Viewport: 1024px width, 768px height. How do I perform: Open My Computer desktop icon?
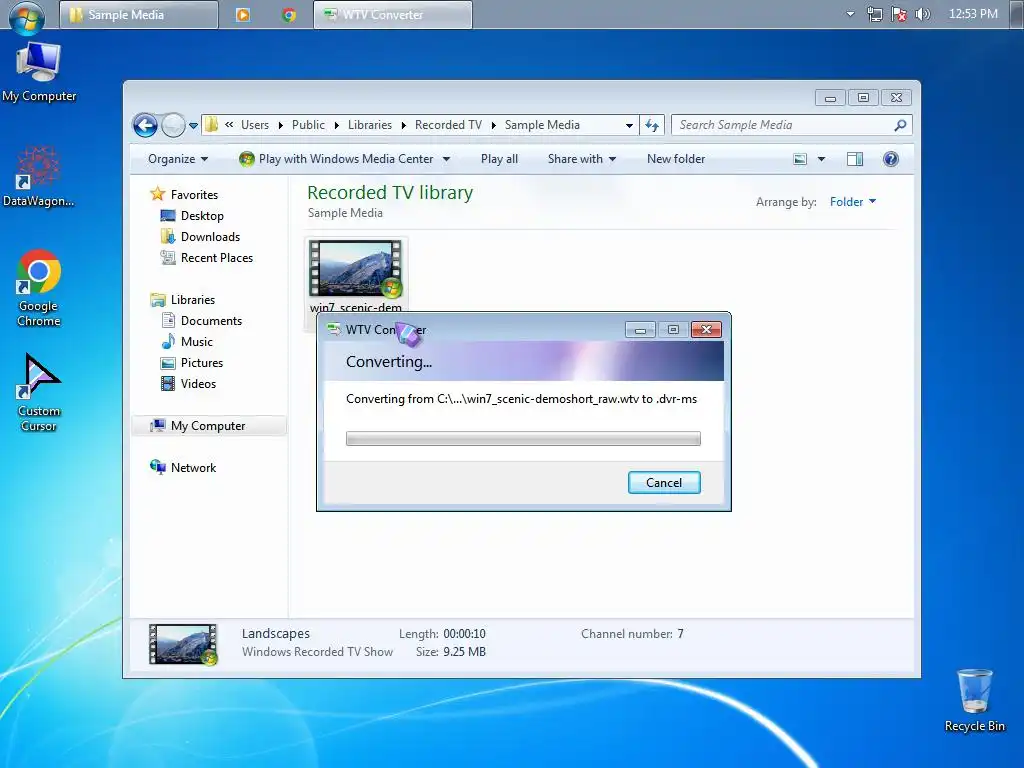point(39,72)
